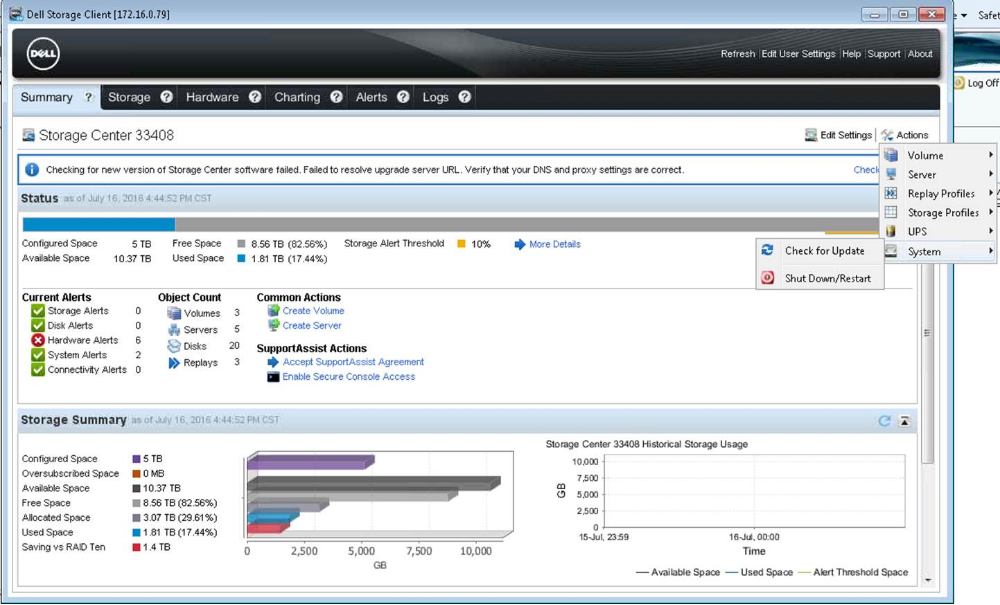Refresh the Storage Summary panel
This screenshot has width=1000, height=605.
(884, 421)
